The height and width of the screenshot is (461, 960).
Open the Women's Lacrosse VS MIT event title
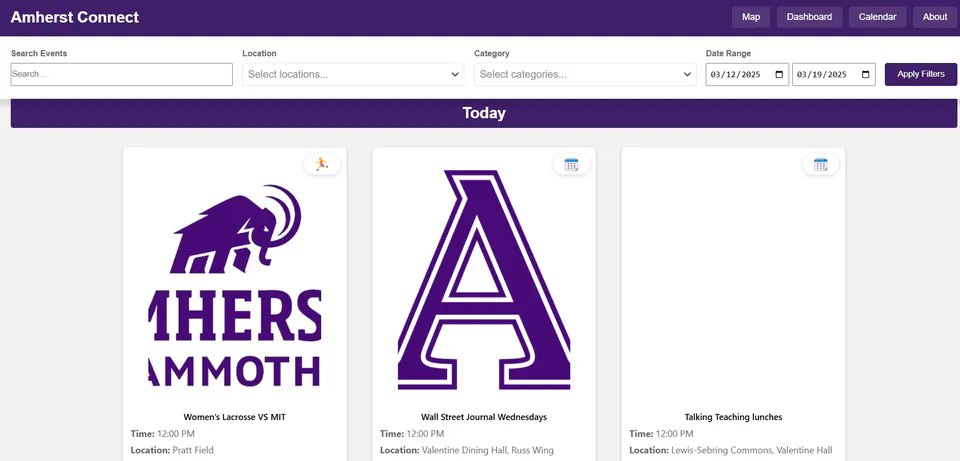234,417
